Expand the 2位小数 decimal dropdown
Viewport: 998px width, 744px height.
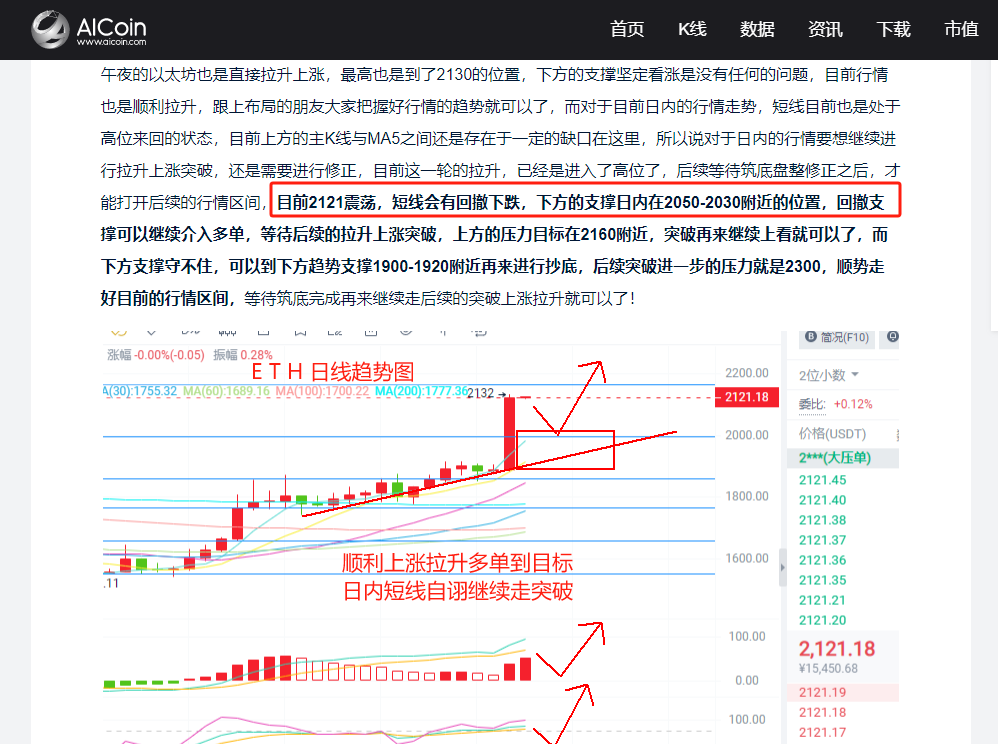click(x=829, y=376)
